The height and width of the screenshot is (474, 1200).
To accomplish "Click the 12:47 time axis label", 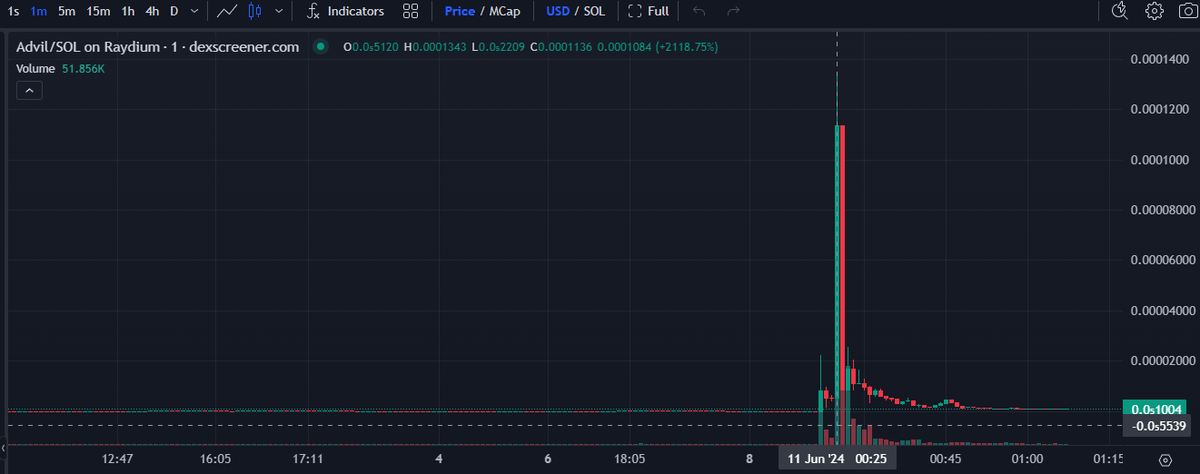I will coord(118,459).
